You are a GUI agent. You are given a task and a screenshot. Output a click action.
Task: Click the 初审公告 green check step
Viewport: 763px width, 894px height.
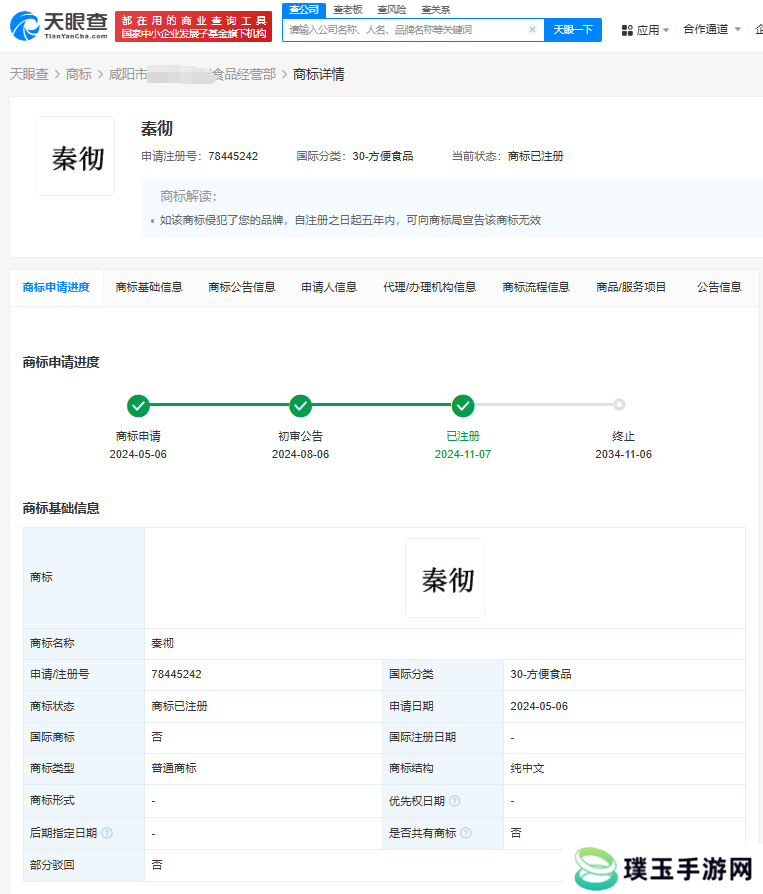[301, 405]
